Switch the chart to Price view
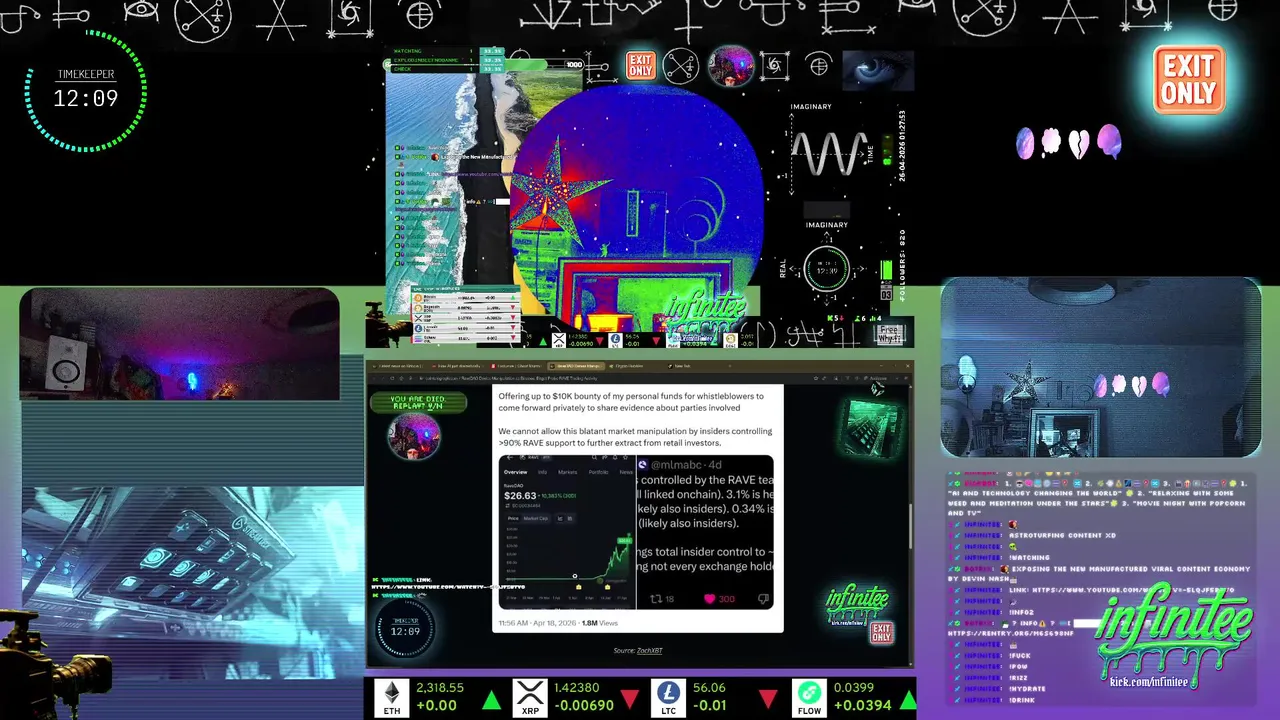The width and height of the screenshot is (1280, 720). tap(513, 518)
